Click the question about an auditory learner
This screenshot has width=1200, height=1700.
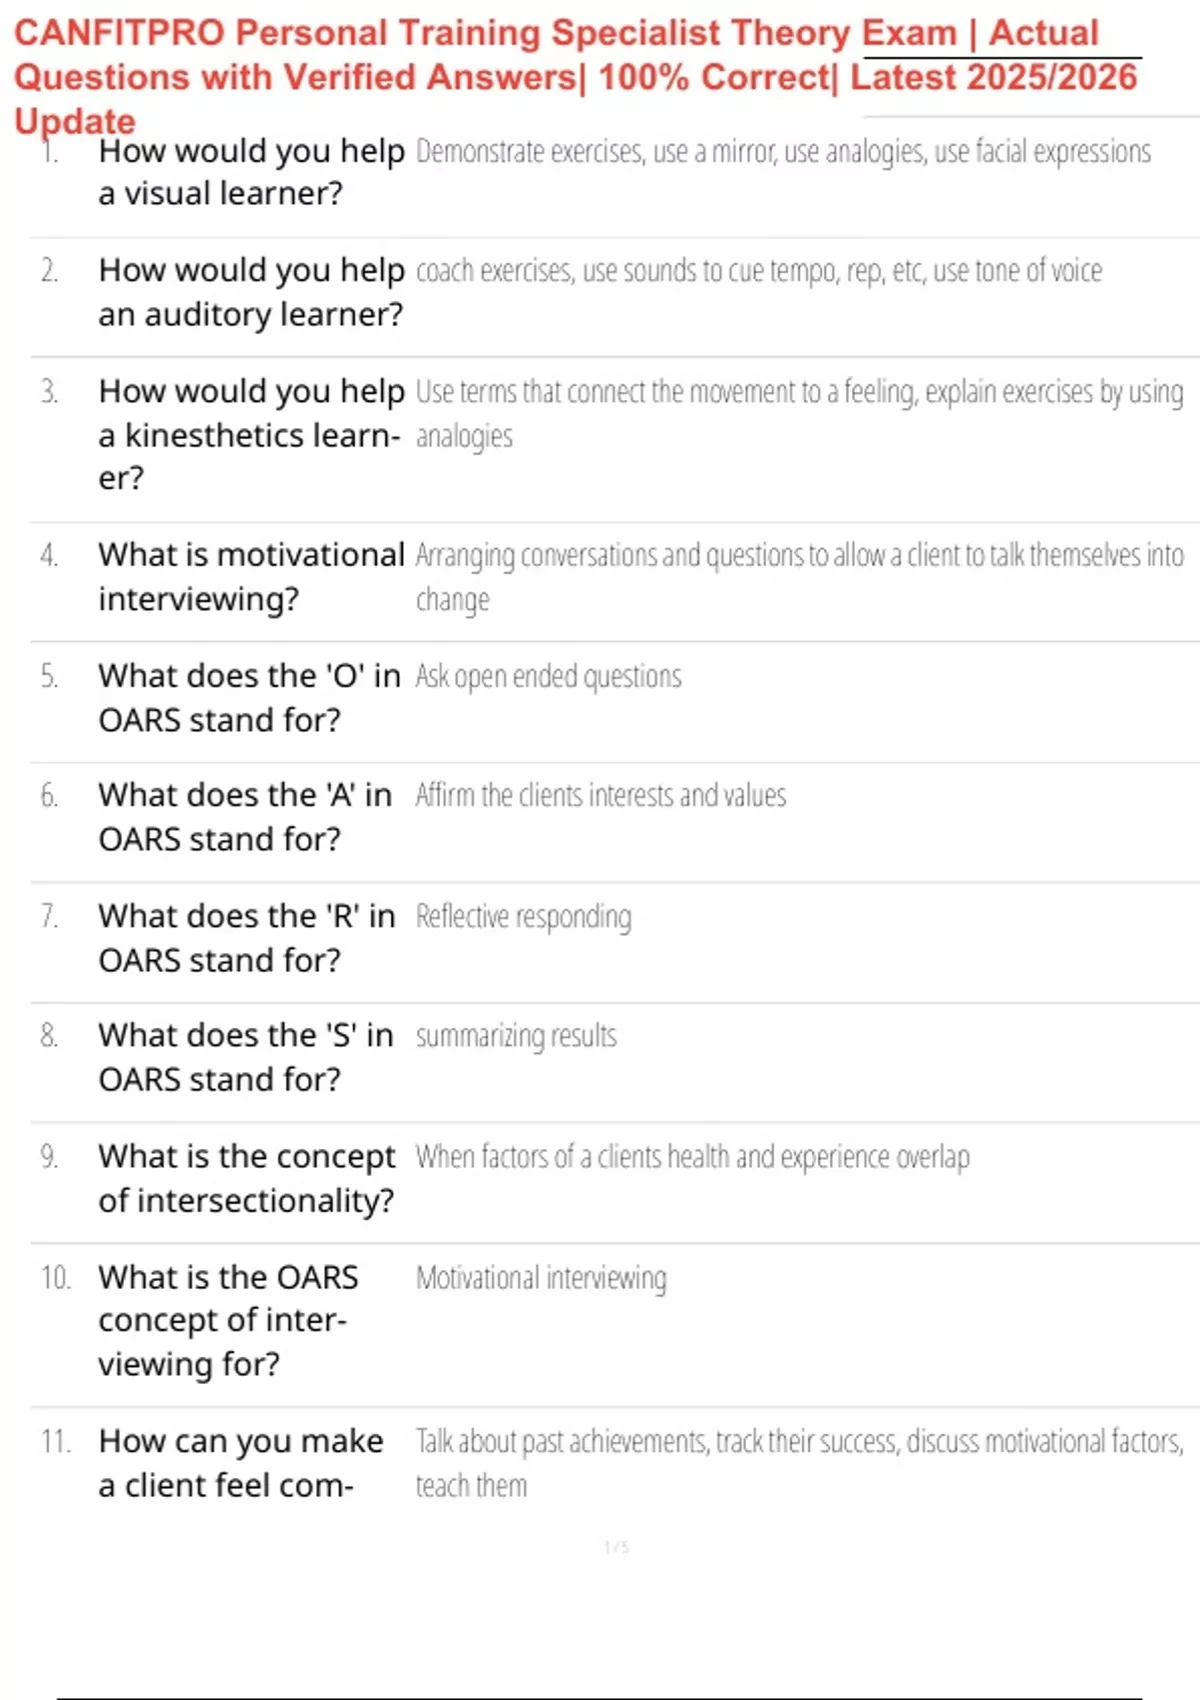(250, 292)
